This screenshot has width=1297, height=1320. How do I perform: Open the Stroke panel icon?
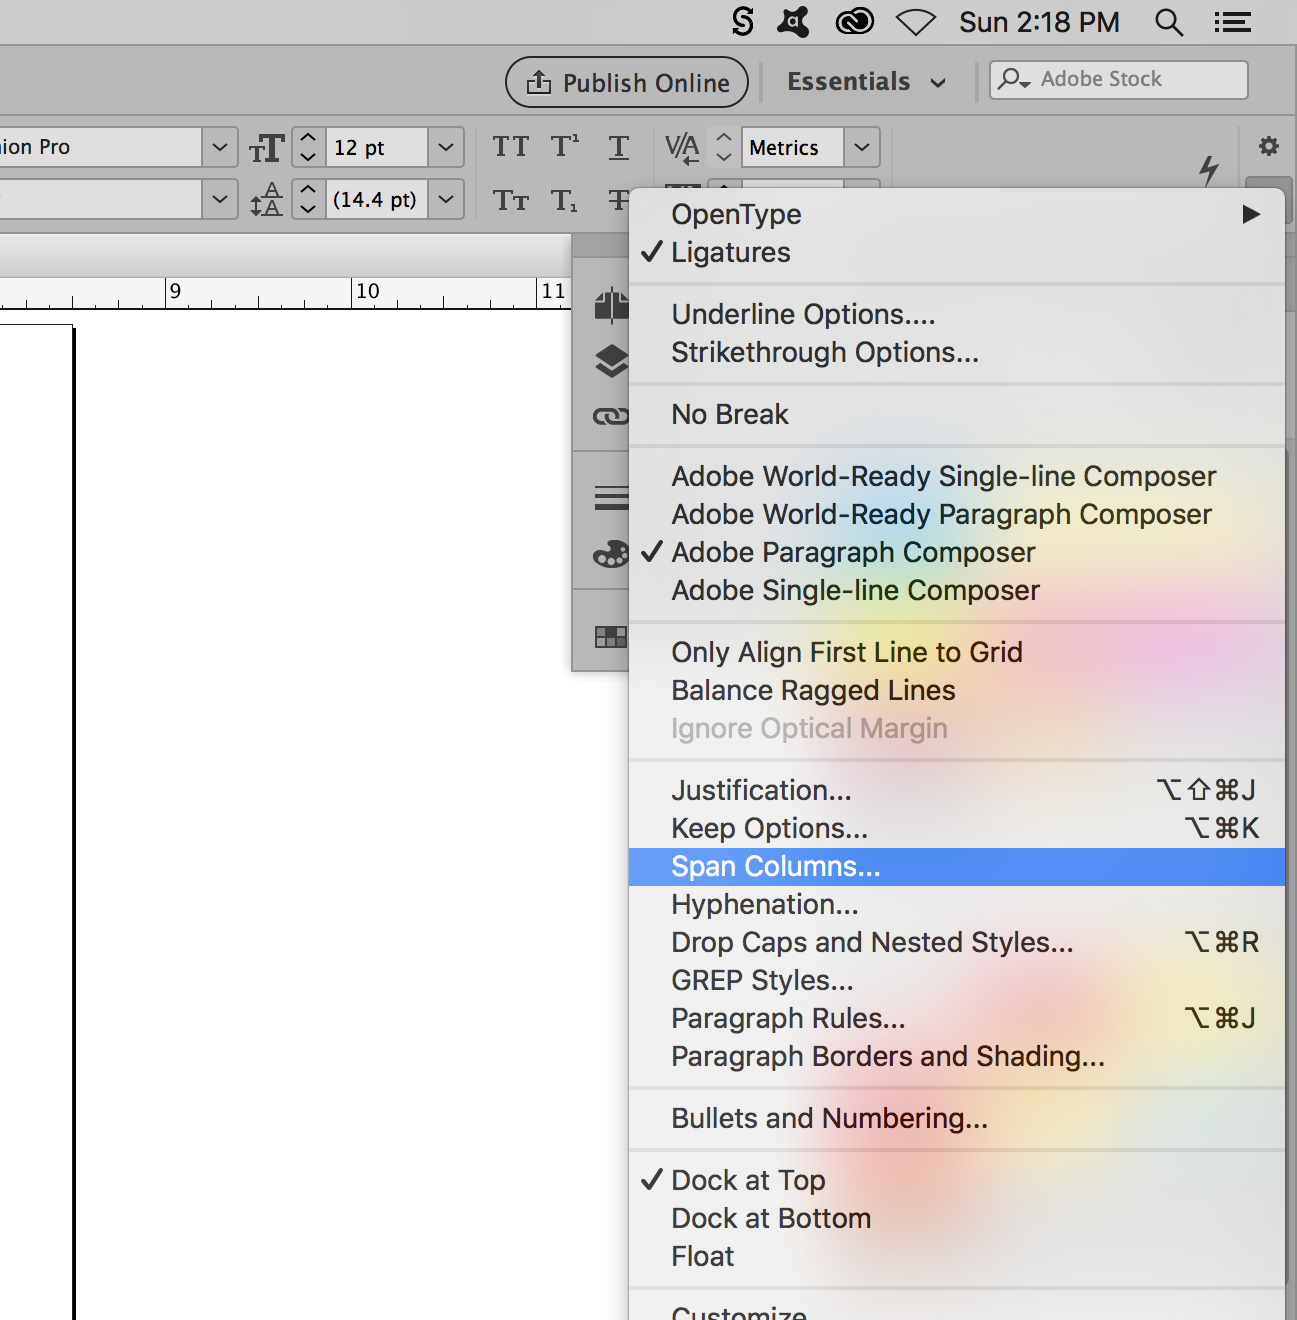611,497
